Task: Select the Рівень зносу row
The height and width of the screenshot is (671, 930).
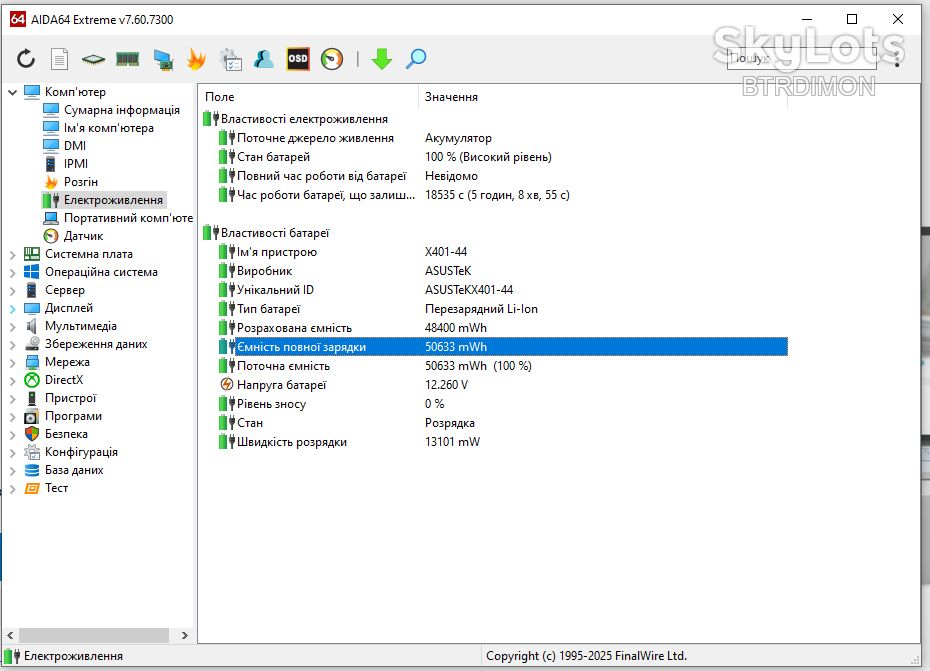Action: tap(503, 404)
